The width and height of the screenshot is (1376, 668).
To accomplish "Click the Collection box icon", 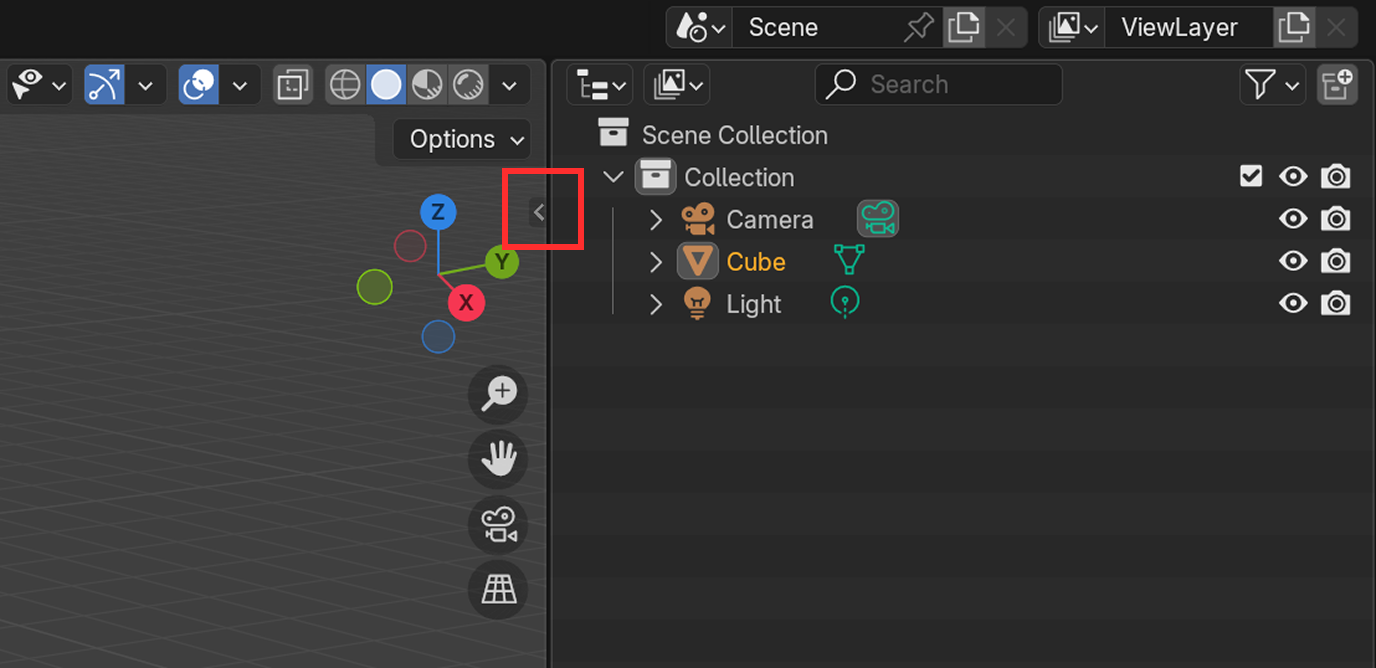I will [655, 178].
